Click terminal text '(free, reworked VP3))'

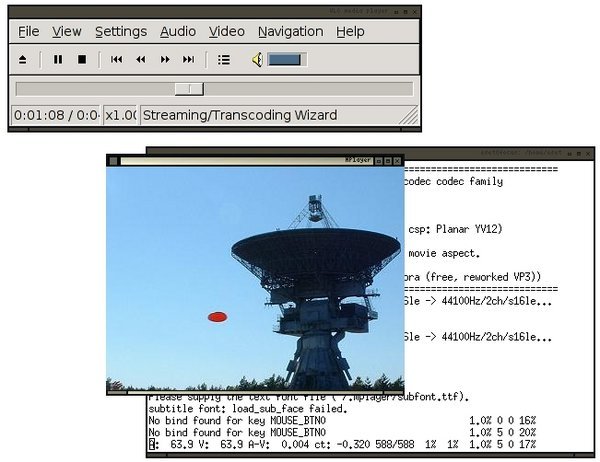[483, 277]
